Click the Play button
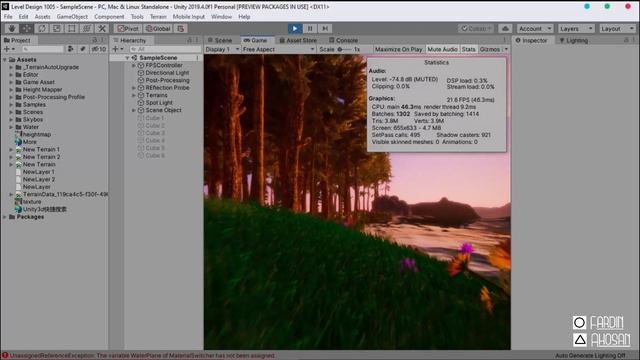 295,29
